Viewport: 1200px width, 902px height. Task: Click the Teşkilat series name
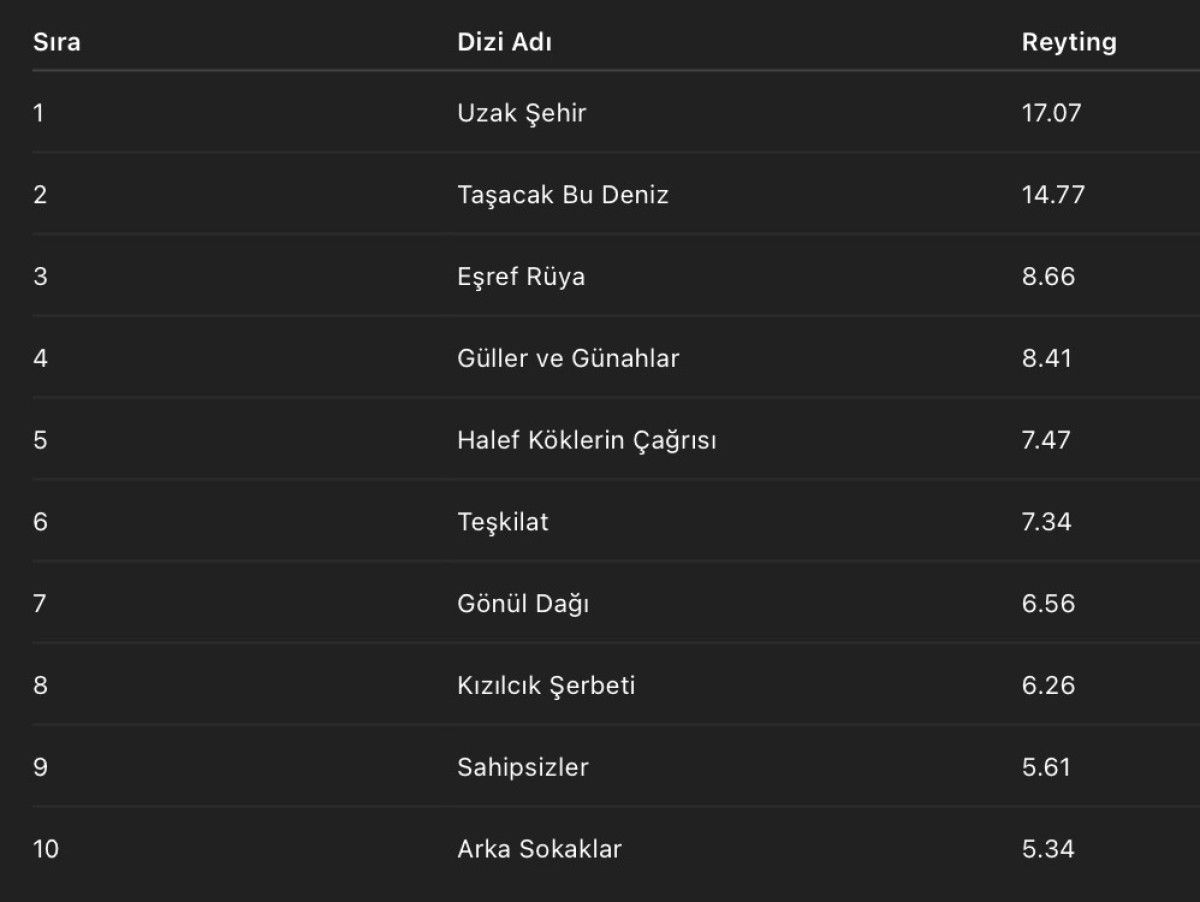point(502,522)
